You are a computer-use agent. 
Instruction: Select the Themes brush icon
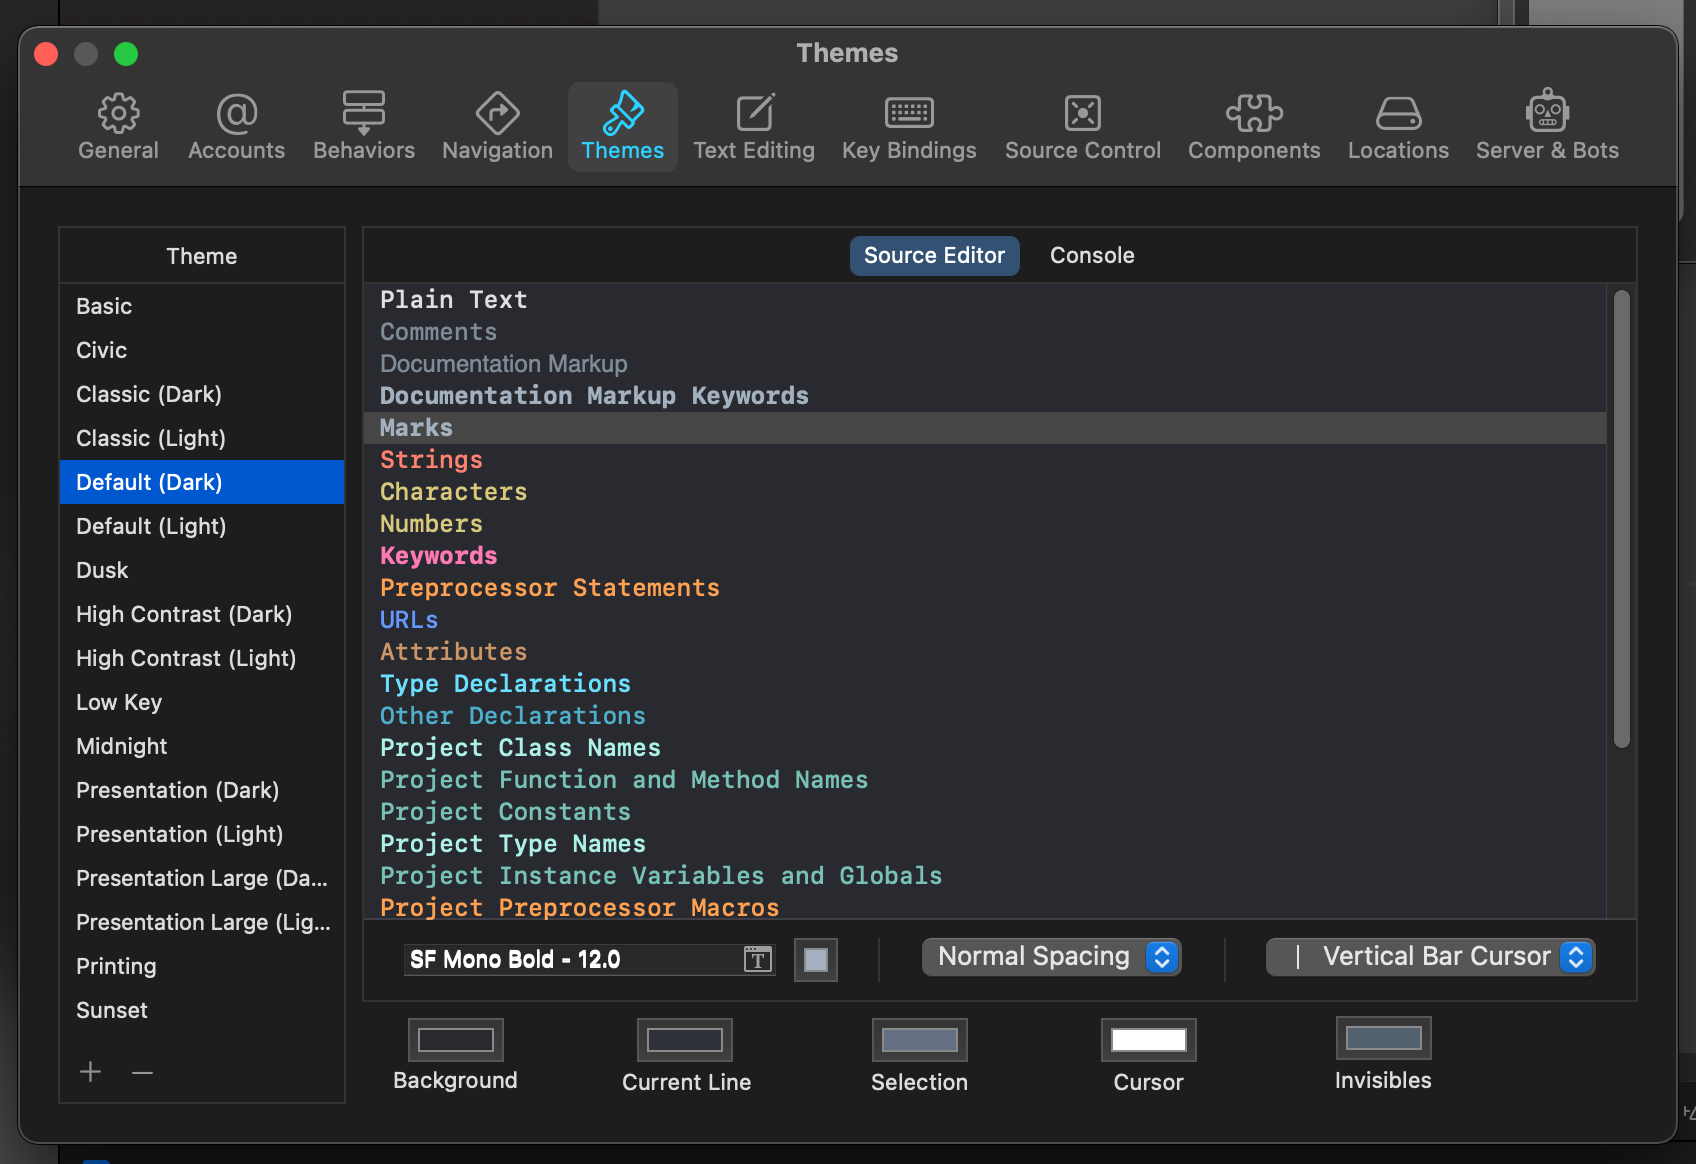tap(622, 113)
